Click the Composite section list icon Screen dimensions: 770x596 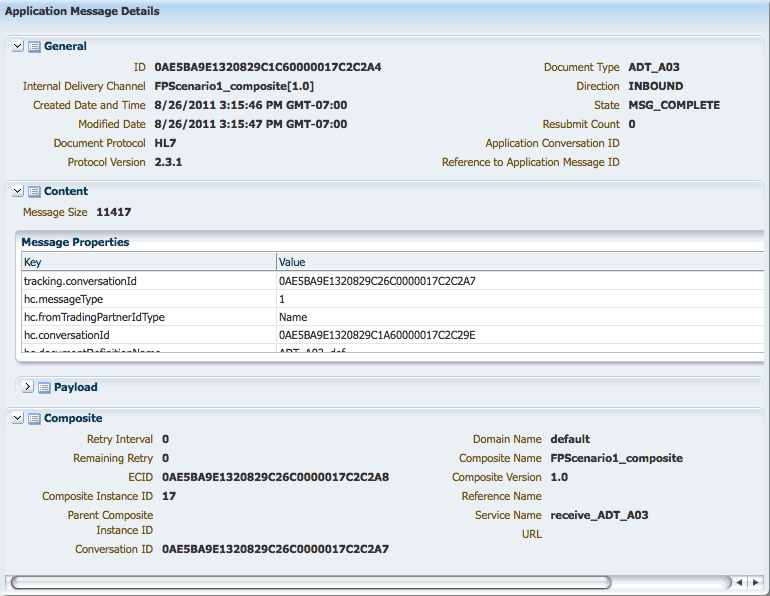coord(34,418)
